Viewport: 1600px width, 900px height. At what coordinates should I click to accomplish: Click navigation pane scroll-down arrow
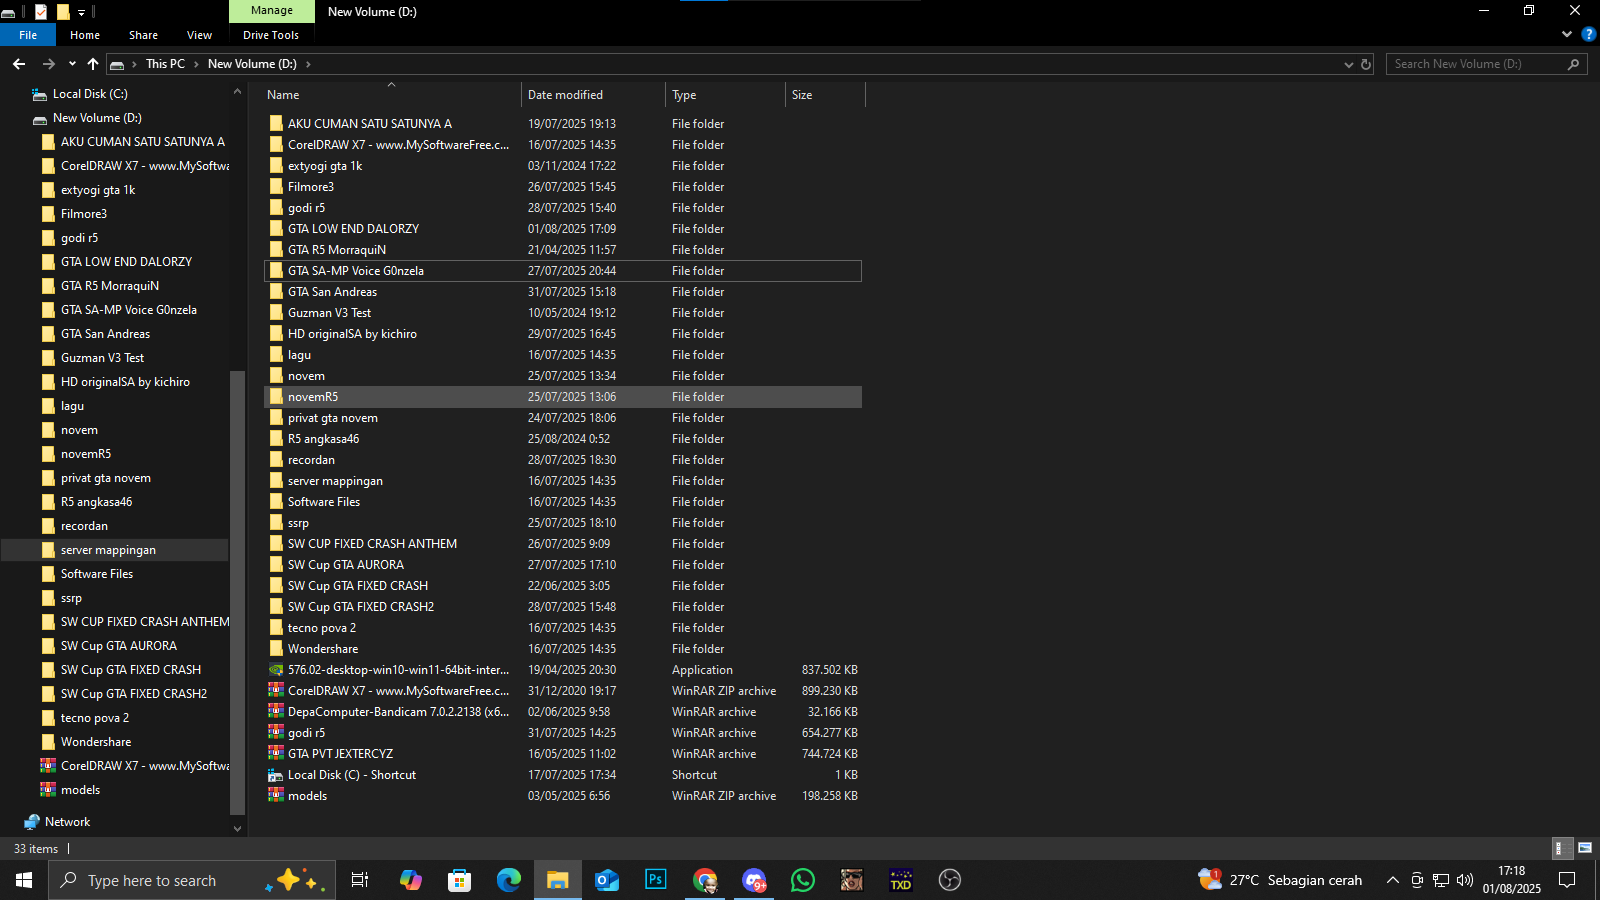click(237, 828)
